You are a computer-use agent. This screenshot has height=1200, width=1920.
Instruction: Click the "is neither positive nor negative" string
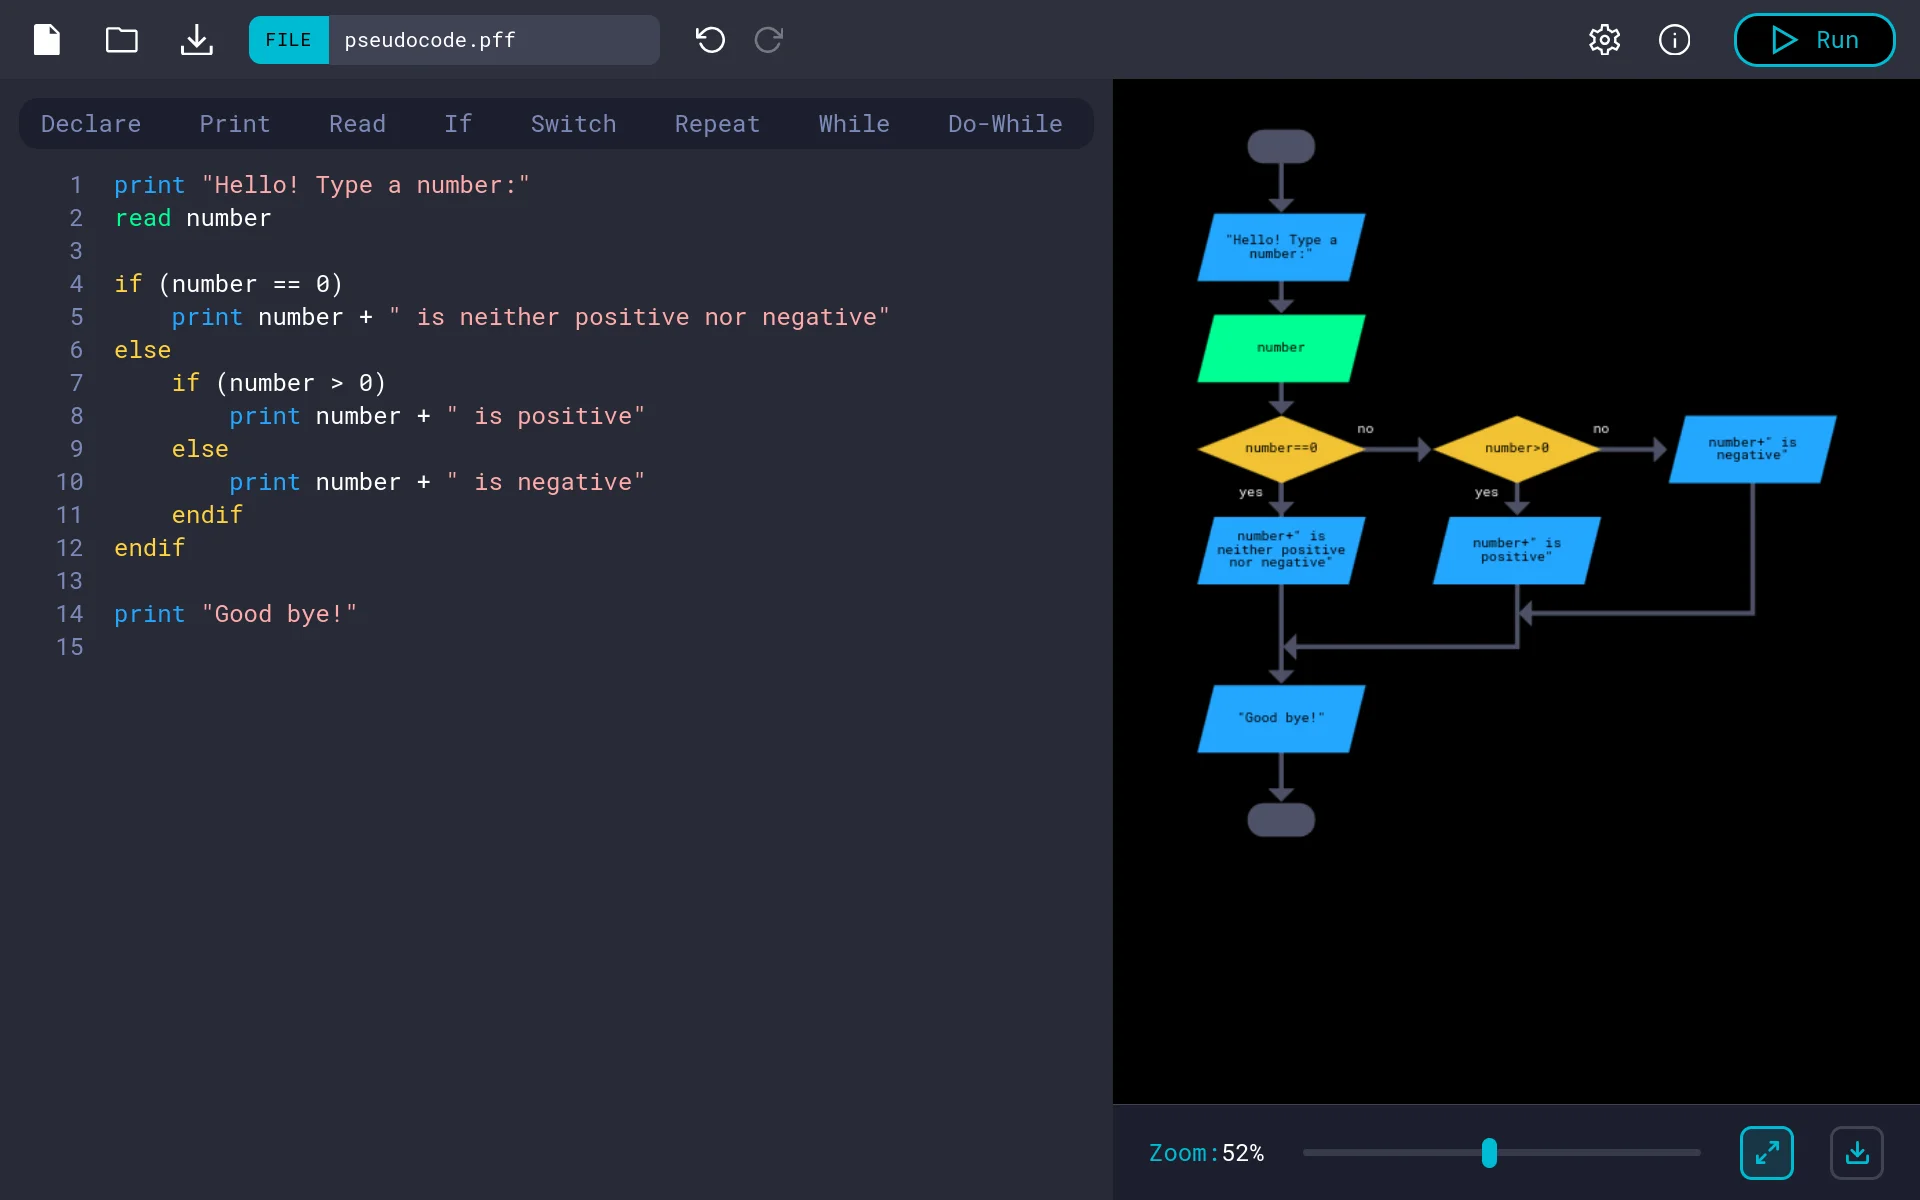[639, 317]
